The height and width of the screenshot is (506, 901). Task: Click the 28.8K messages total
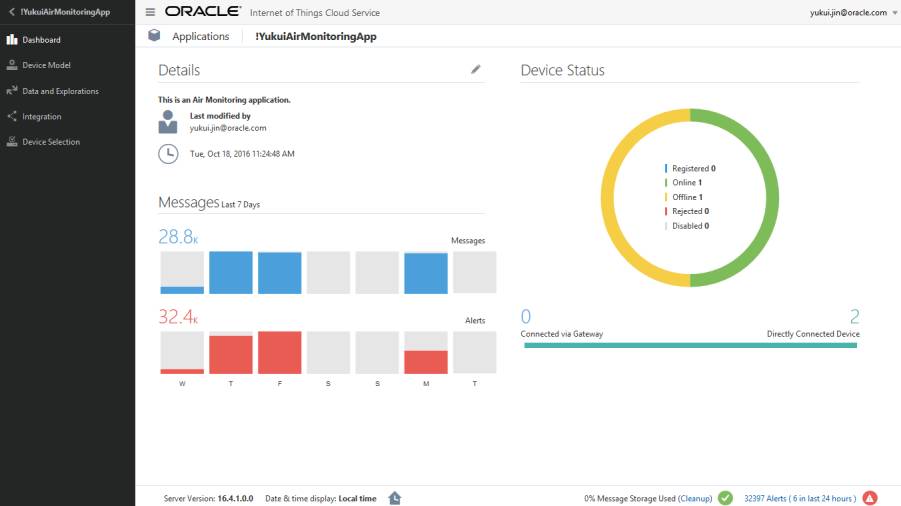178,237
